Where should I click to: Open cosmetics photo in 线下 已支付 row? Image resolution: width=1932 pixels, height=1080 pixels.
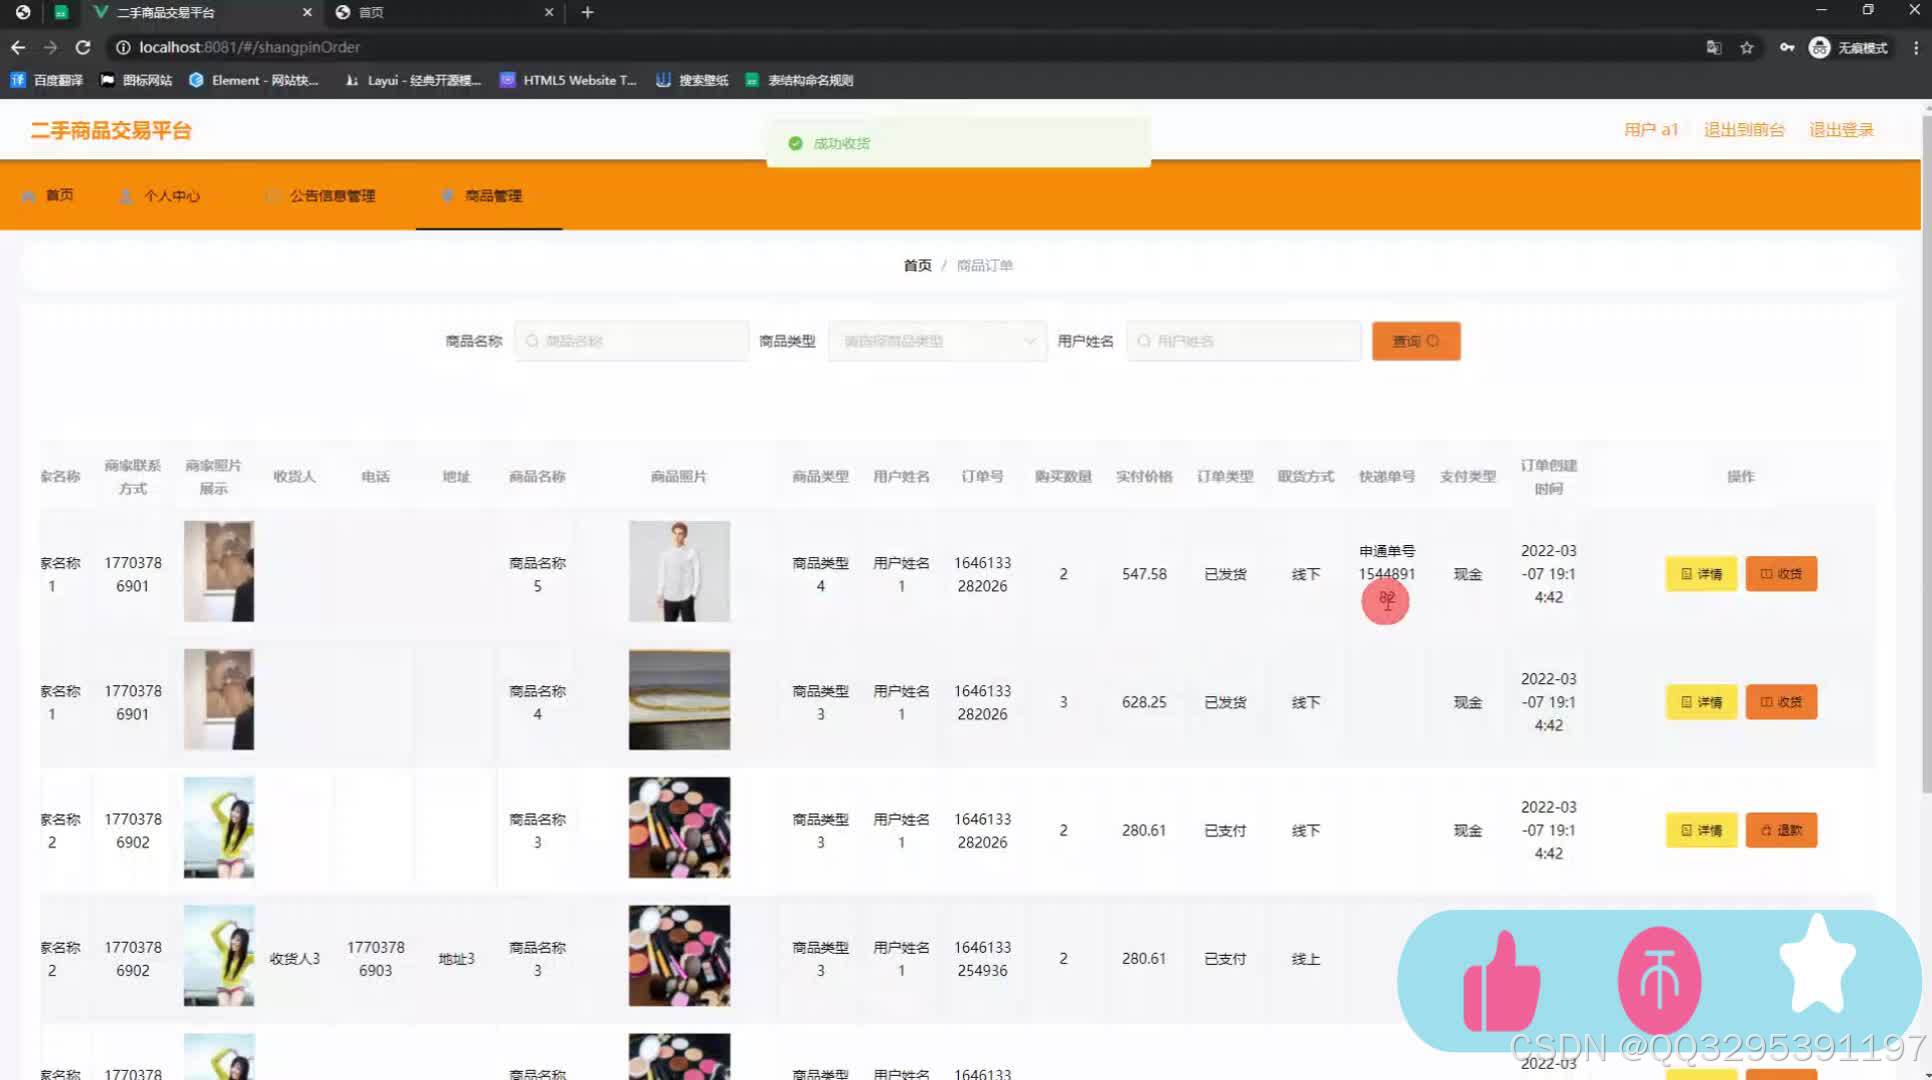pos(679,827)
